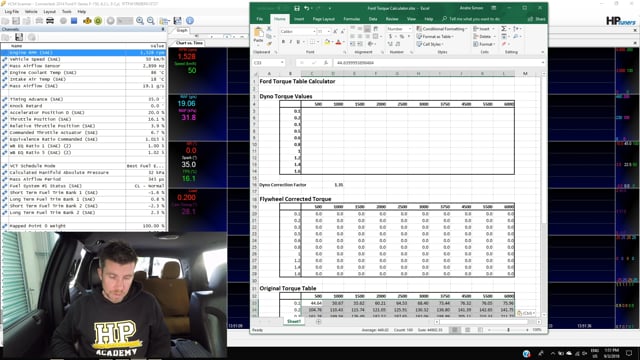Open the Format as Table dropdown
640x360 pixels.
(435, 36)
